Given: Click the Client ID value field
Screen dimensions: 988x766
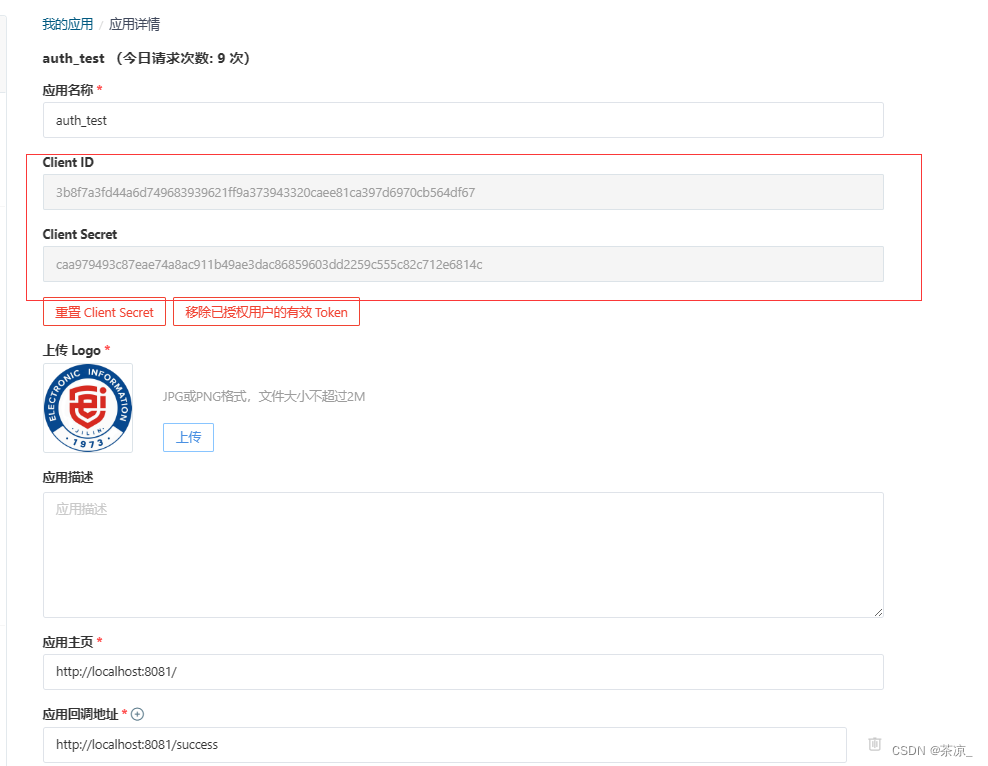Looking at the screenshot, I should click(x=462, y=191).
